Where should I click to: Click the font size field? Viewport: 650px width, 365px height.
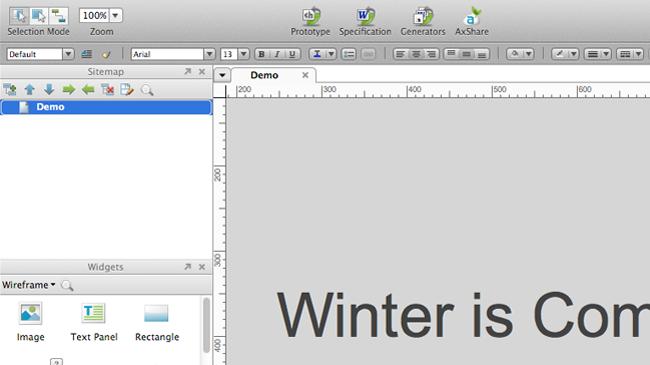[229, 54]
